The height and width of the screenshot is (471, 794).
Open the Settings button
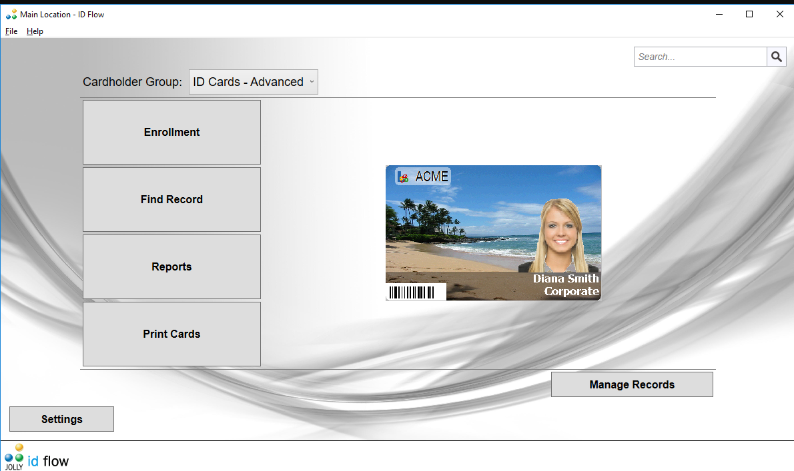pos(61,419)
